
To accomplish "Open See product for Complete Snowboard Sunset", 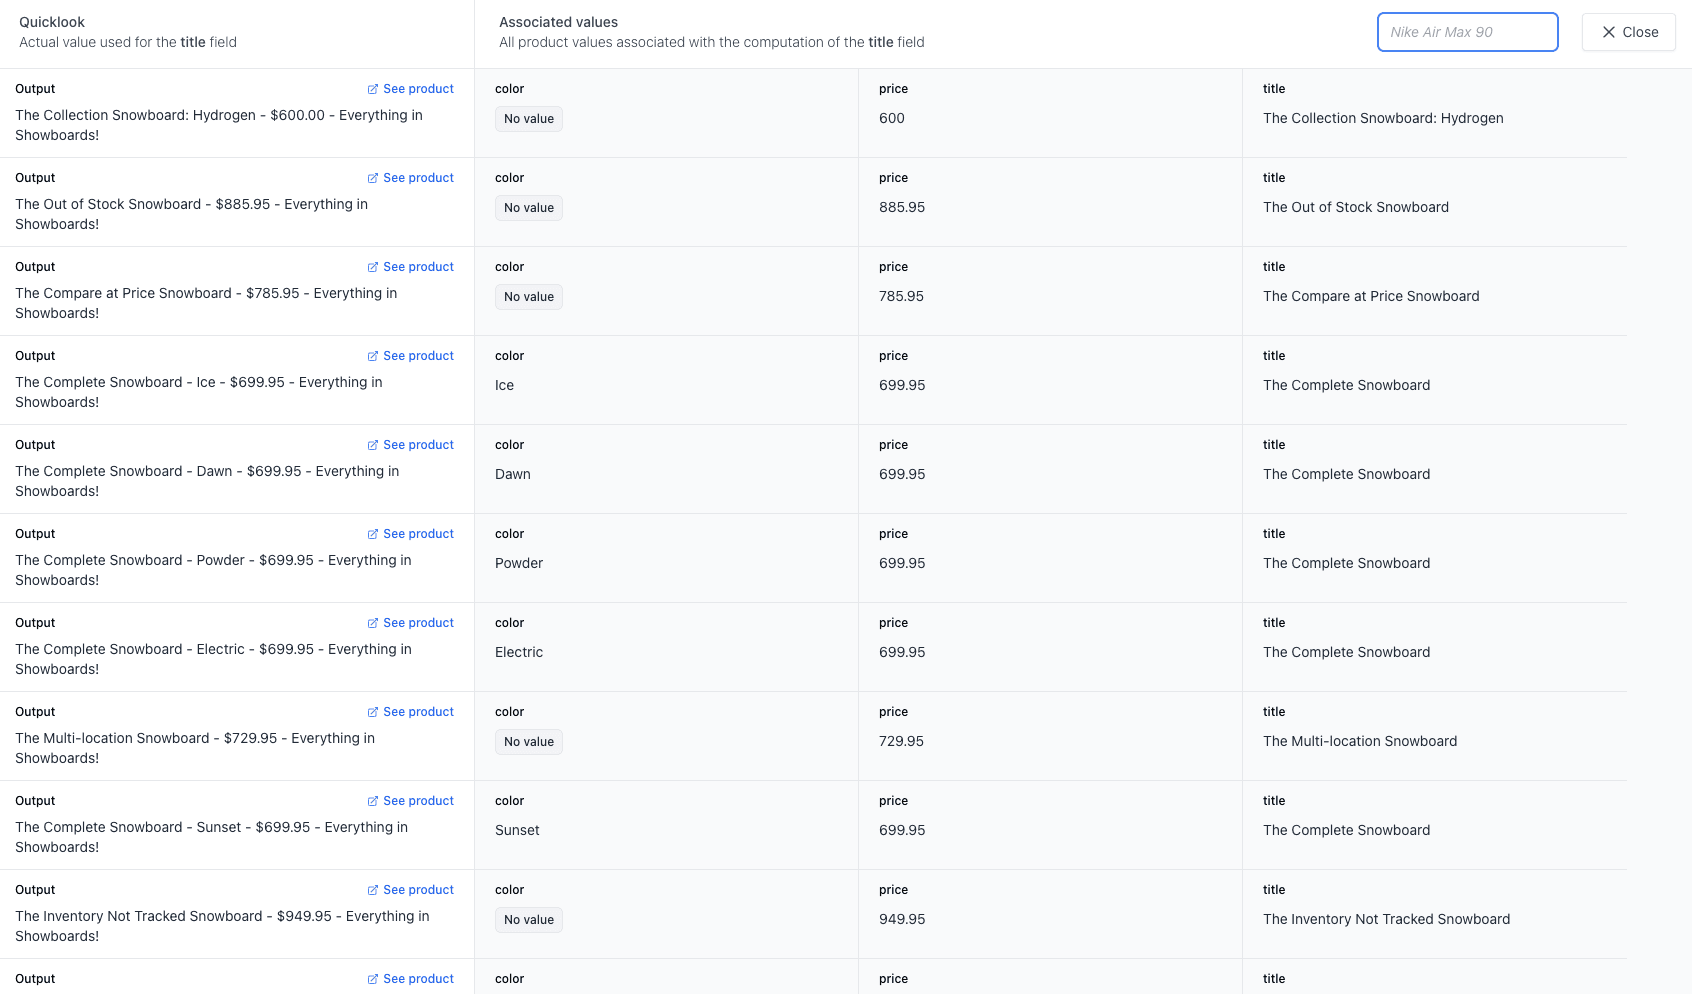I will [x=418, y=800].
